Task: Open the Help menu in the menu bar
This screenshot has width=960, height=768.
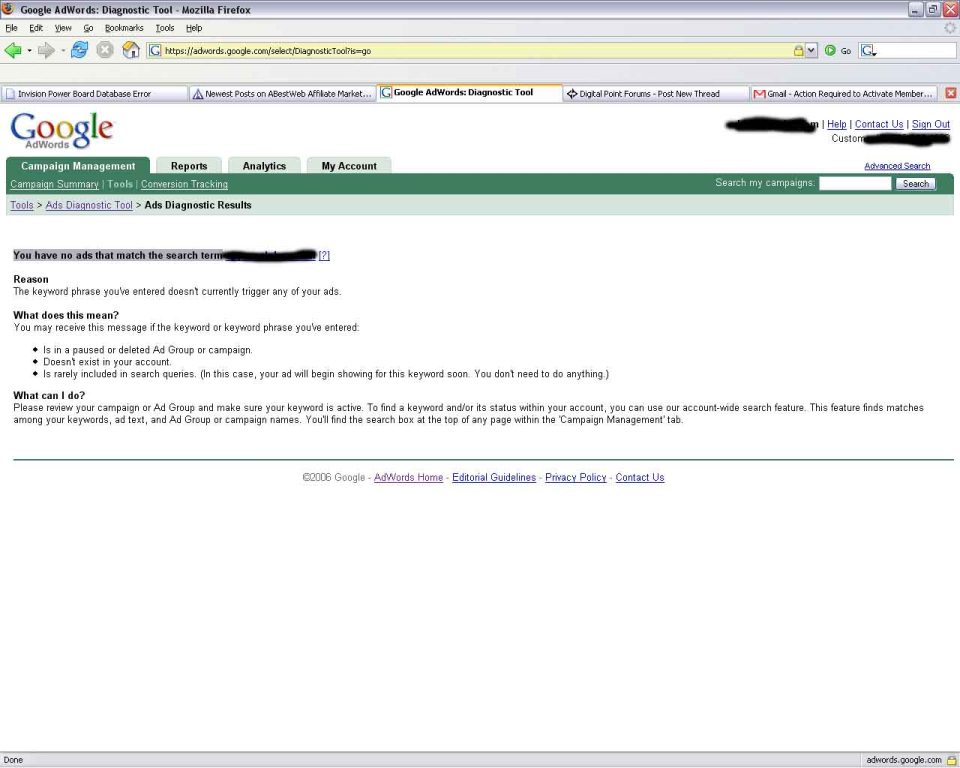Action: click(194, 28)
